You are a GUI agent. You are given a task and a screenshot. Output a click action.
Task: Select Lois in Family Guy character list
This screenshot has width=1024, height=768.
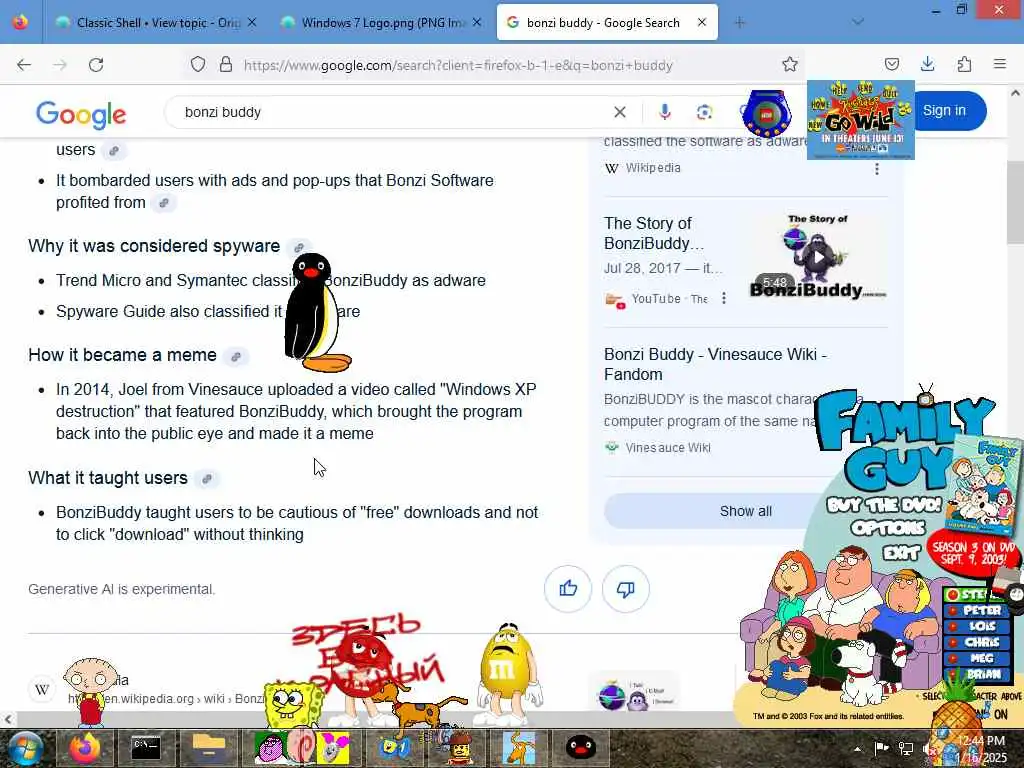(978, 626)
